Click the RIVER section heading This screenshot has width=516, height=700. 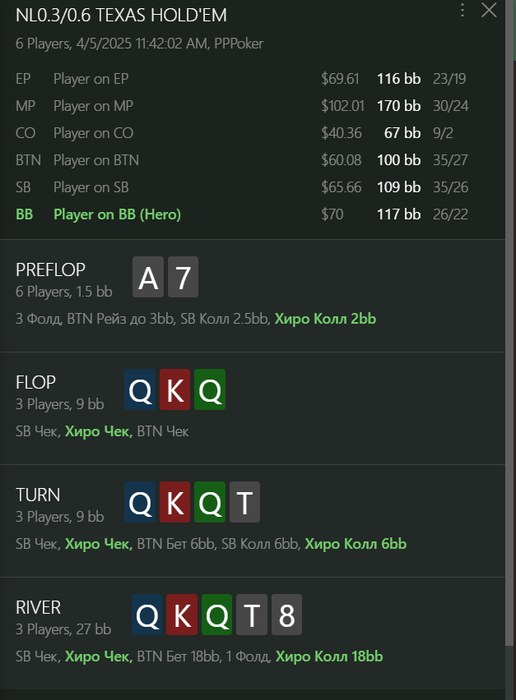pos(38,607)
